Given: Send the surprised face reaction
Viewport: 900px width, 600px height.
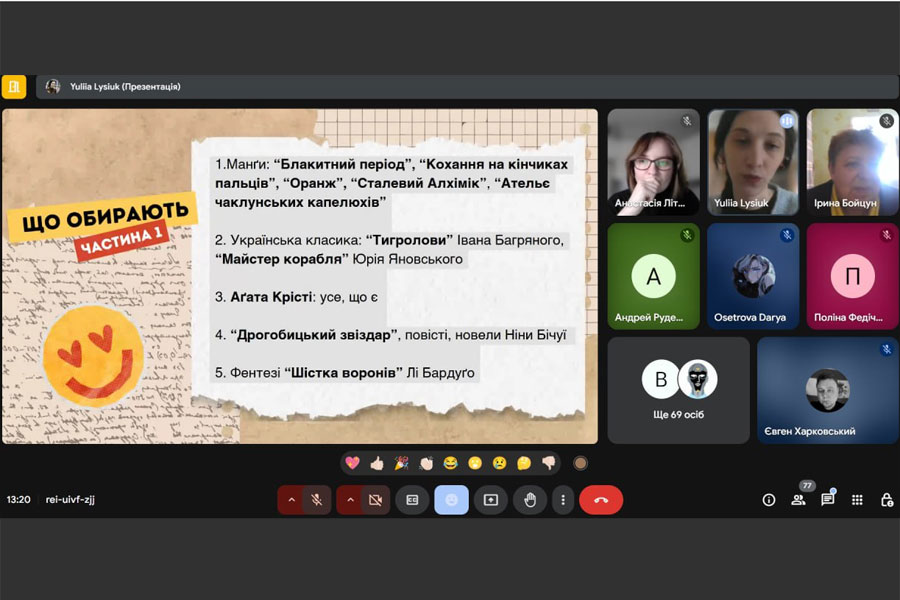Looking at the screenshot, I should [x=475, y=463].
